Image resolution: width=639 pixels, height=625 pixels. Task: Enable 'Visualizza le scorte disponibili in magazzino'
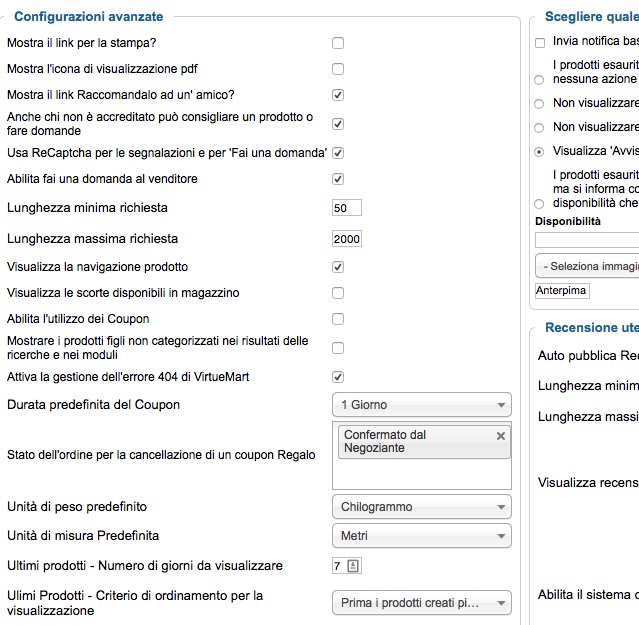tap(338, 293)
